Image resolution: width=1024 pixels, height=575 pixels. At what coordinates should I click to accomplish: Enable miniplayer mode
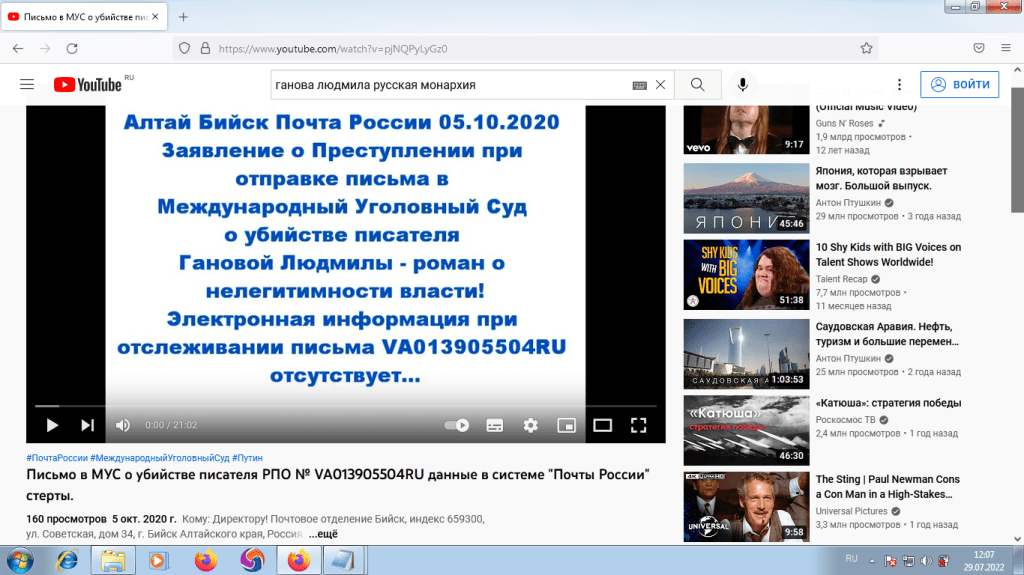(x=566, y=425)
